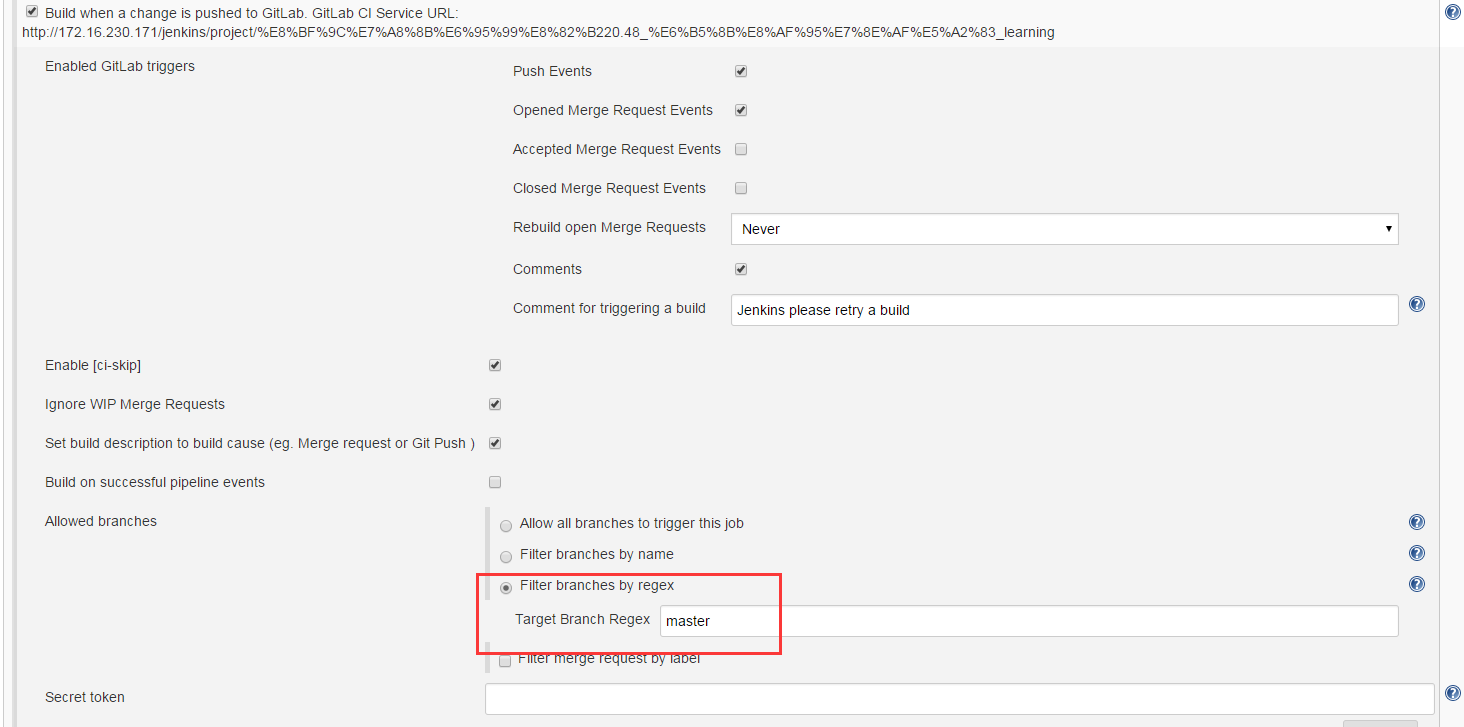Open Rebuild open Merge Requests dropdown

1065,229
